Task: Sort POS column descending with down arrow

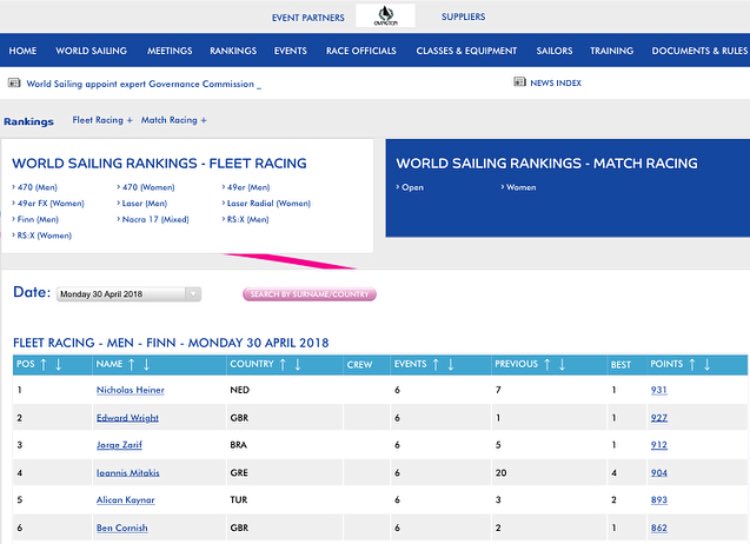Action: pos(58,364)
